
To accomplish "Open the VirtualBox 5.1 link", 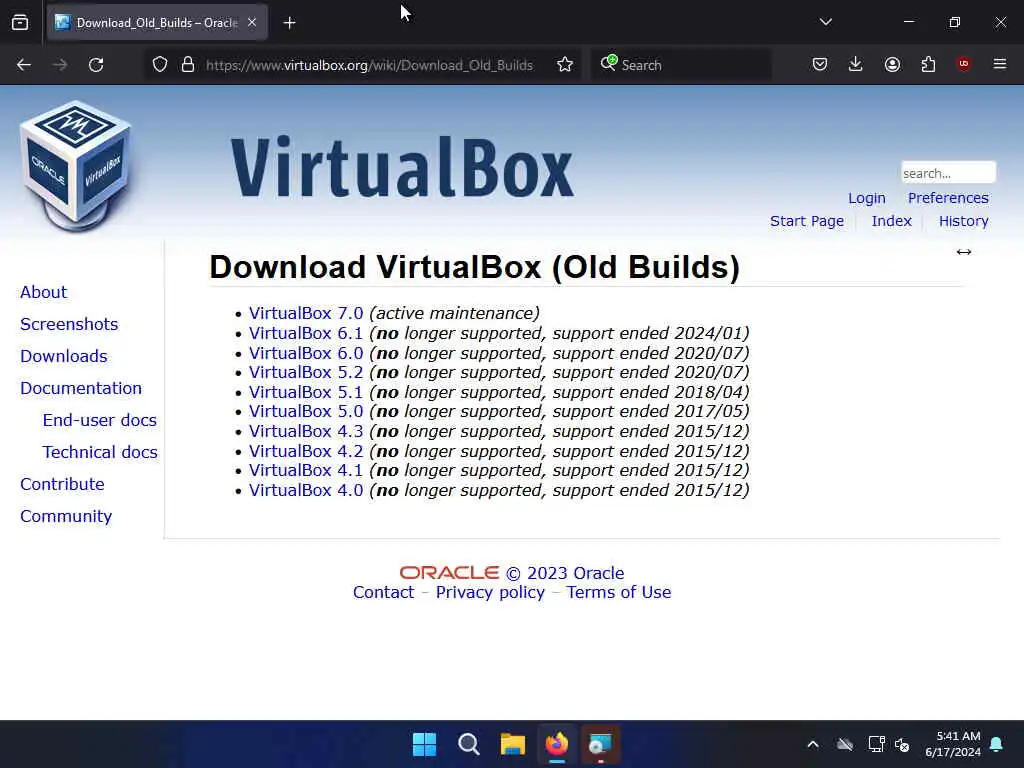I will [306, 392].
